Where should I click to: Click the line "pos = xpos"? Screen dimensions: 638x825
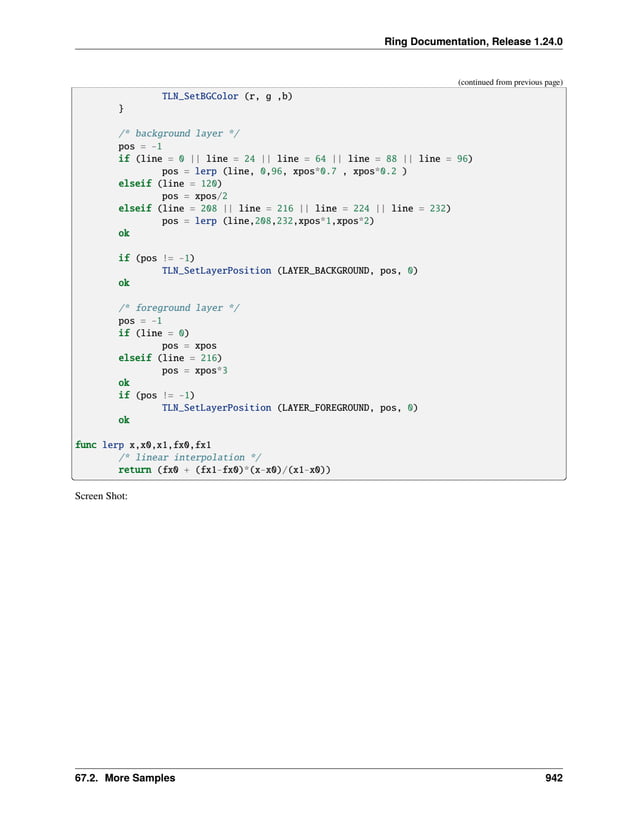189,346
